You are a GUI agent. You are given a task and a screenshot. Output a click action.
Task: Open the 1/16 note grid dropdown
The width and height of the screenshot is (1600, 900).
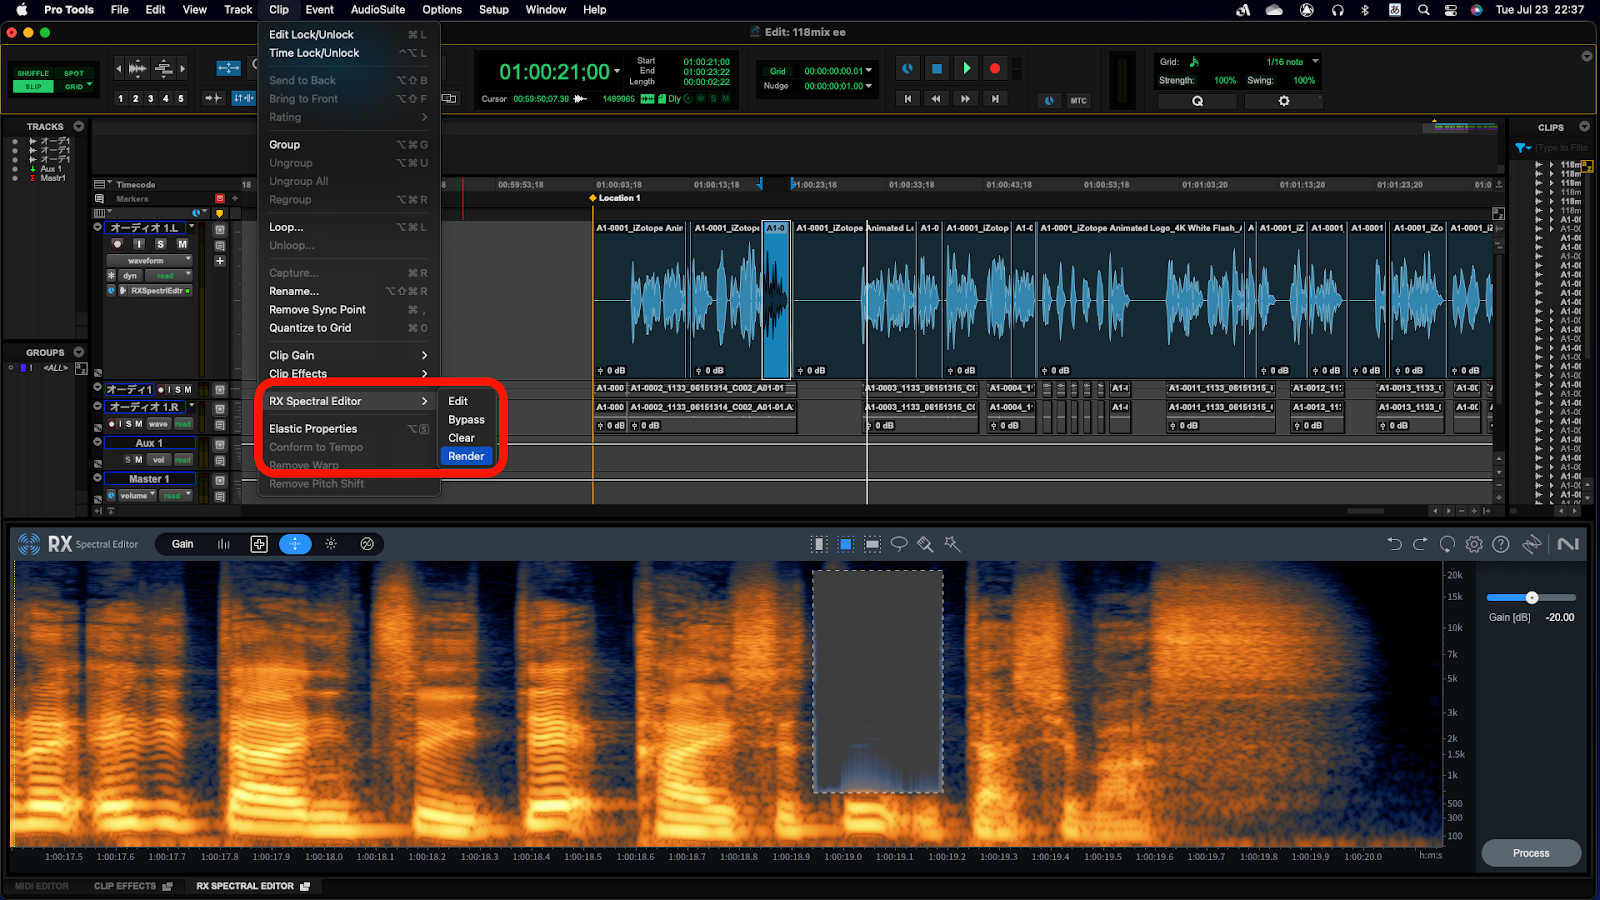click(x=1292, y=62)
